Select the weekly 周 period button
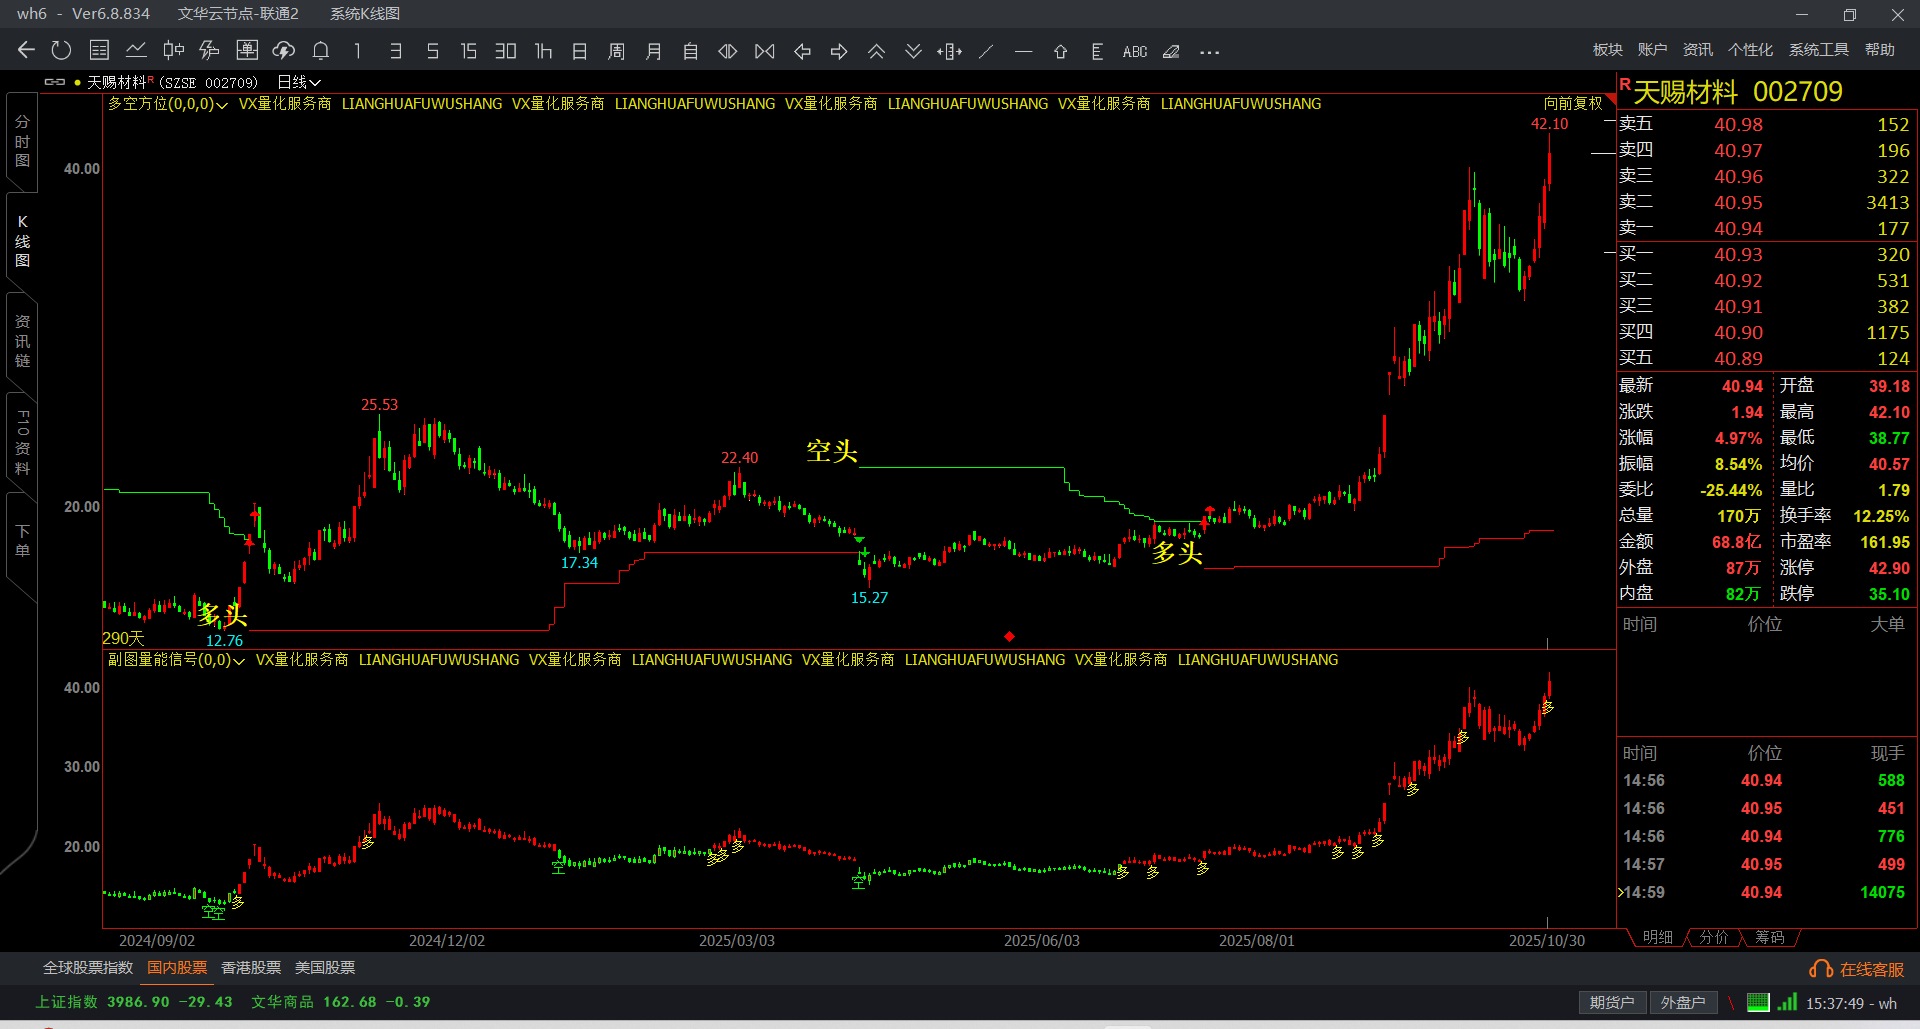The image size is (1920, 1029). click(616, 51)
